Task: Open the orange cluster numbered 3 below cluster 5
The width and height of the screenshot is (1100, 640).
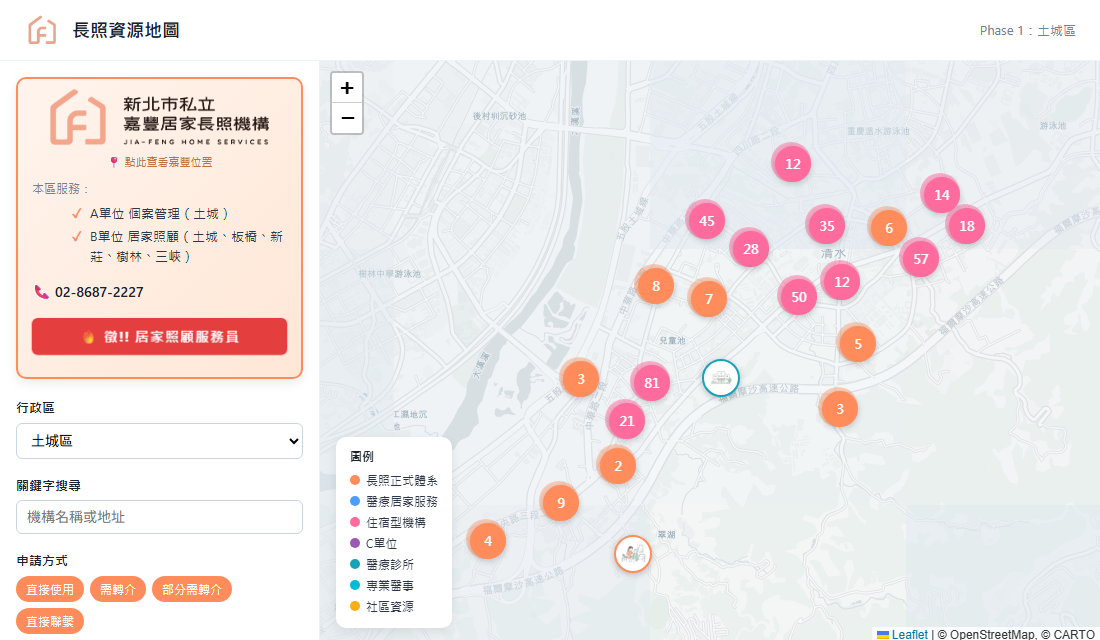Action: tap(839, 408)
